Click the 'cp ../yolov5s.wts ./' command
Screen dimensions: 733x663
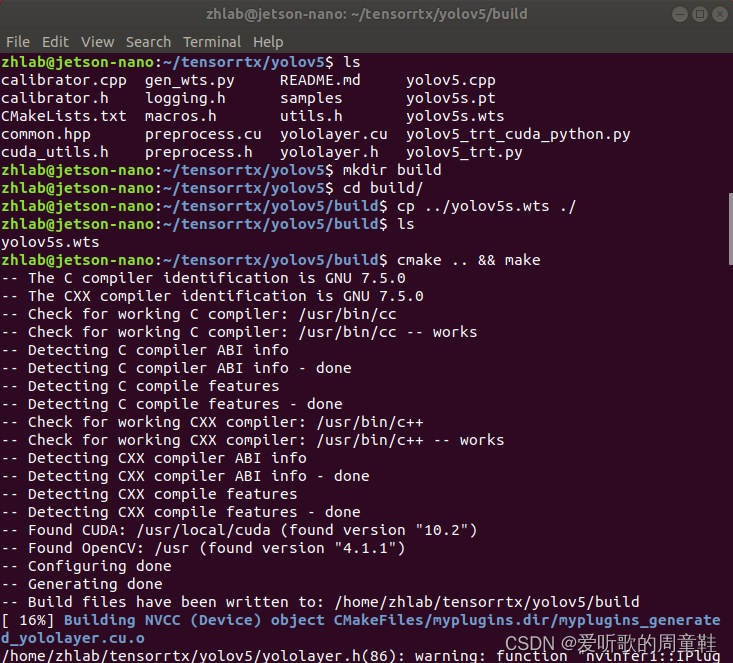click(x=487, y=206)
